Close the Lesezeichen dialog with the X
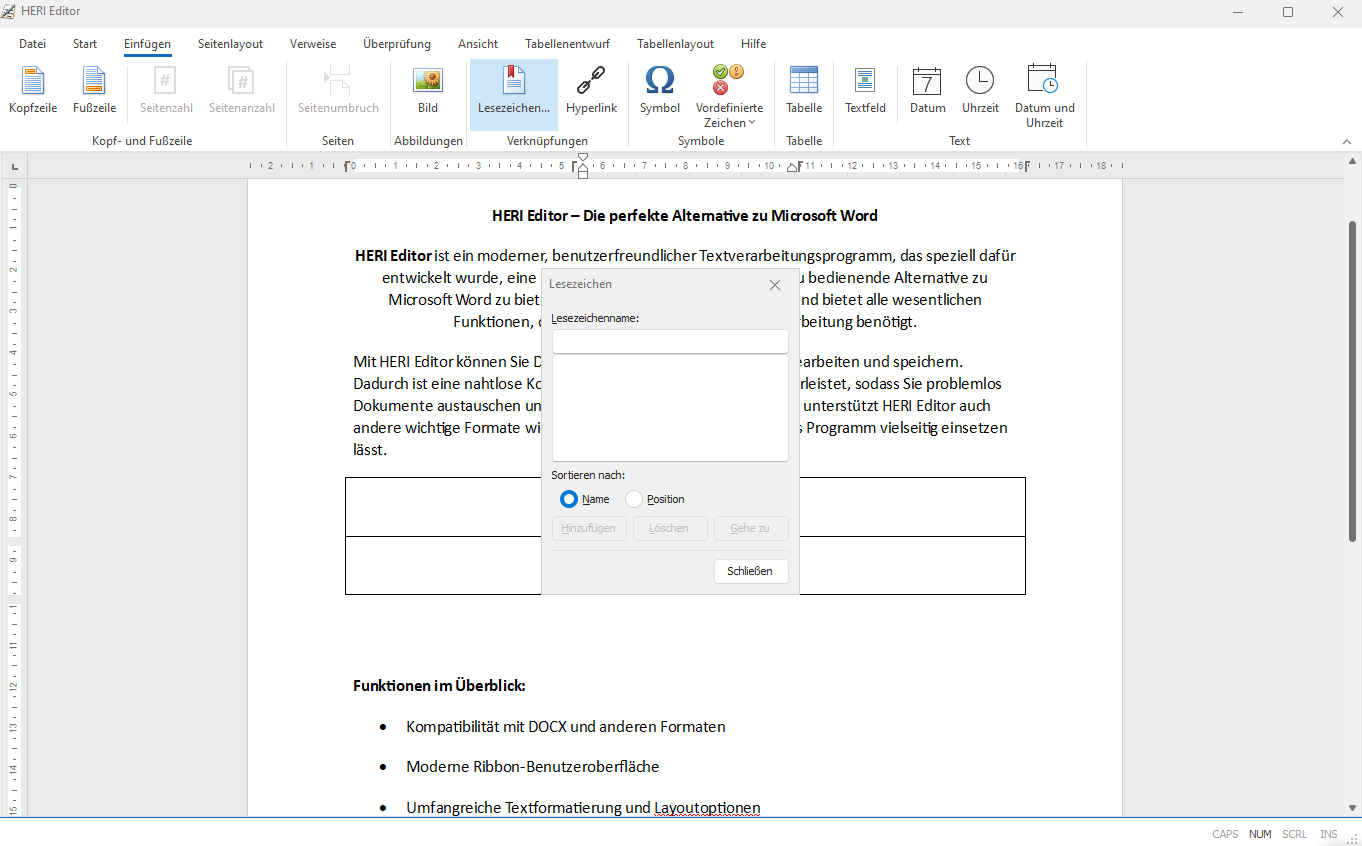Viewport: 1362px width, 846px height. [x=774, y=285]
